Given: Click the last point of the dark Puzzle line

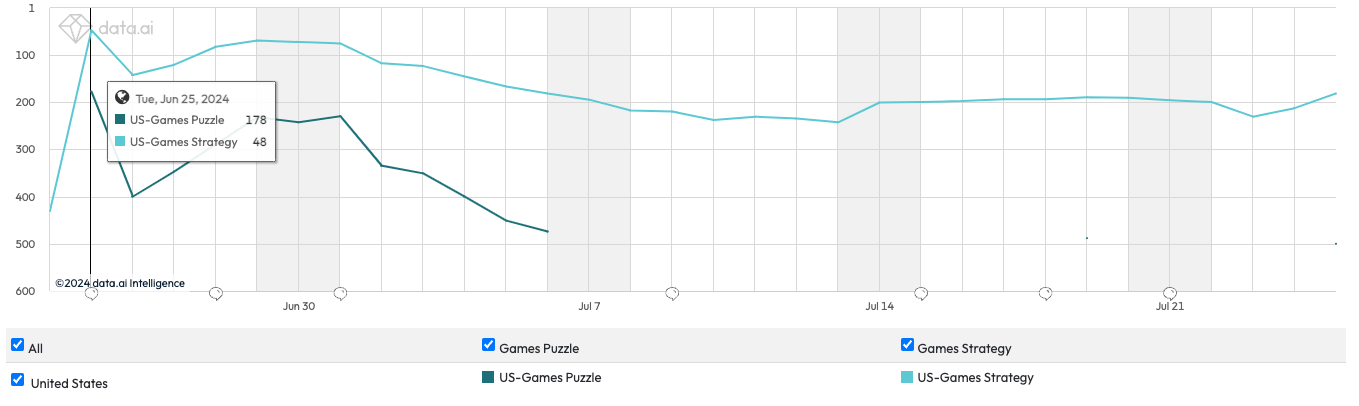Looking at the screenshot, I should tap(548, 232).
